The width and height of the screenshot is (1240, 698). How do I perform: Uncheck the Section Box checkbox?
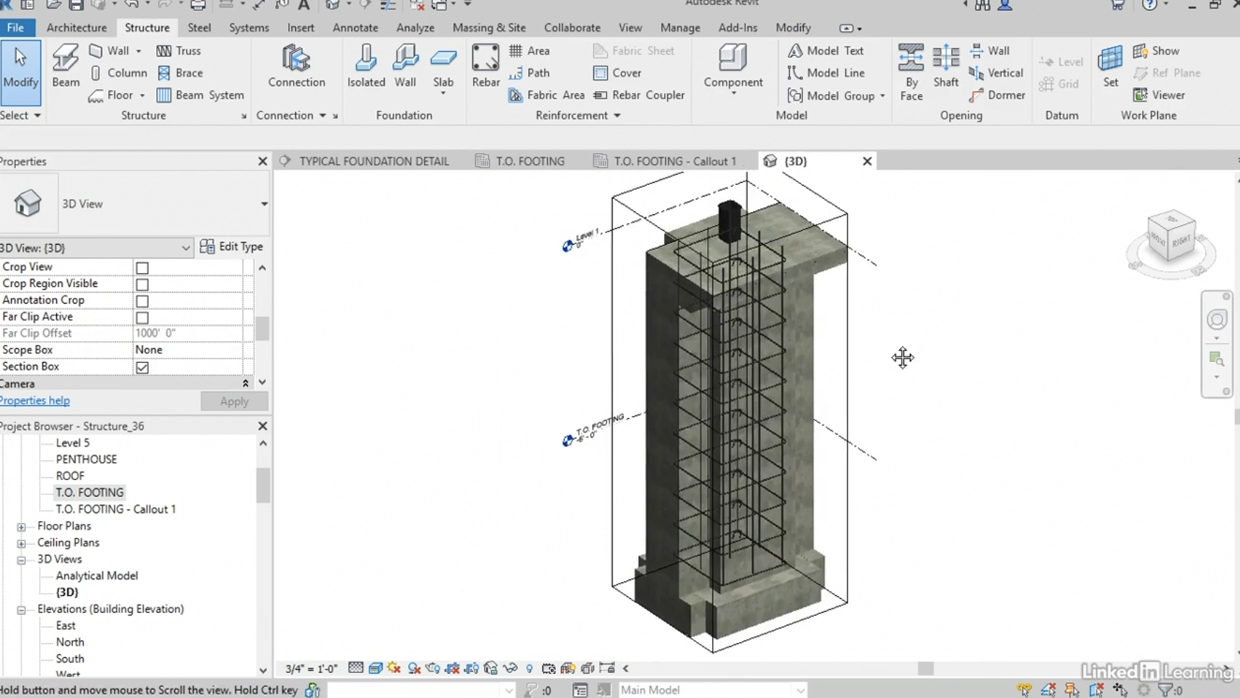coord(142,367)
